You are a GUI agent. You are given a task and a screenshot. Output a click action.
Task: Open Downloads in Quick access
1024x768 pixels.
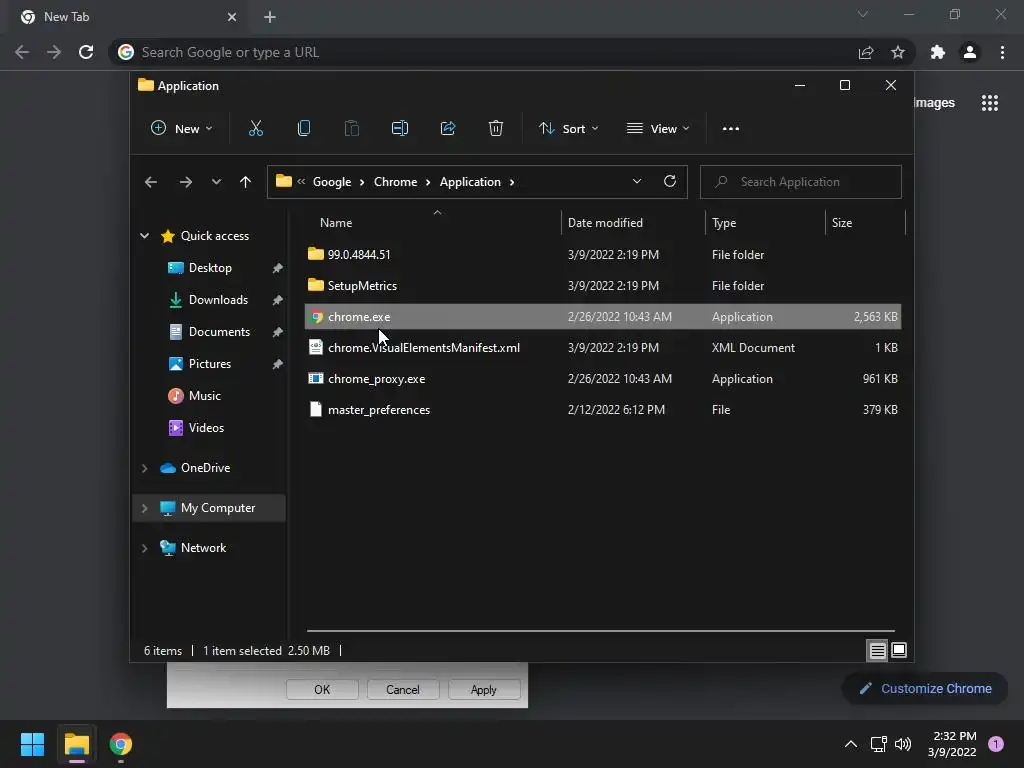coord(218,300)
